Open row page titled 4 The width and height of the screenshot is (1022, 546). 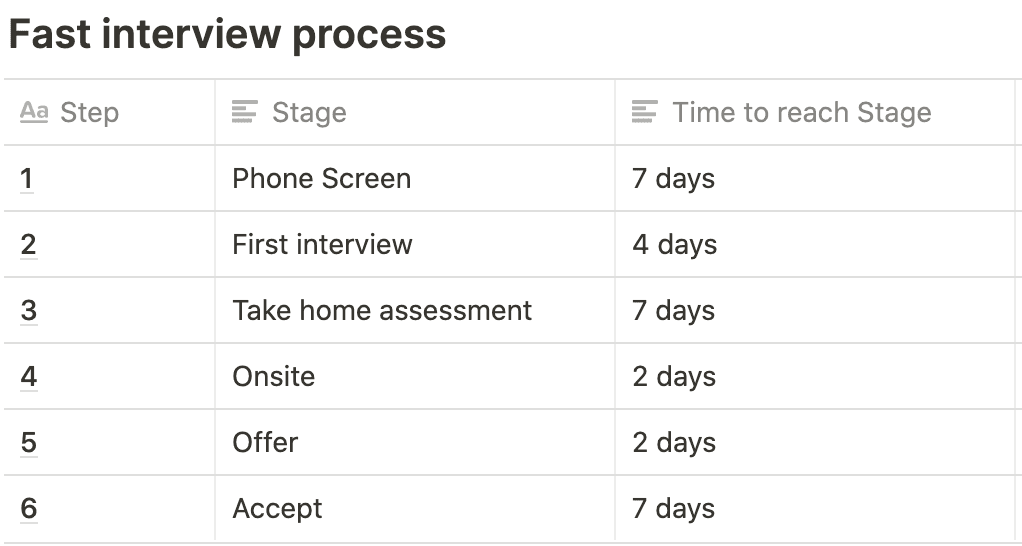[x=28, y=377]
